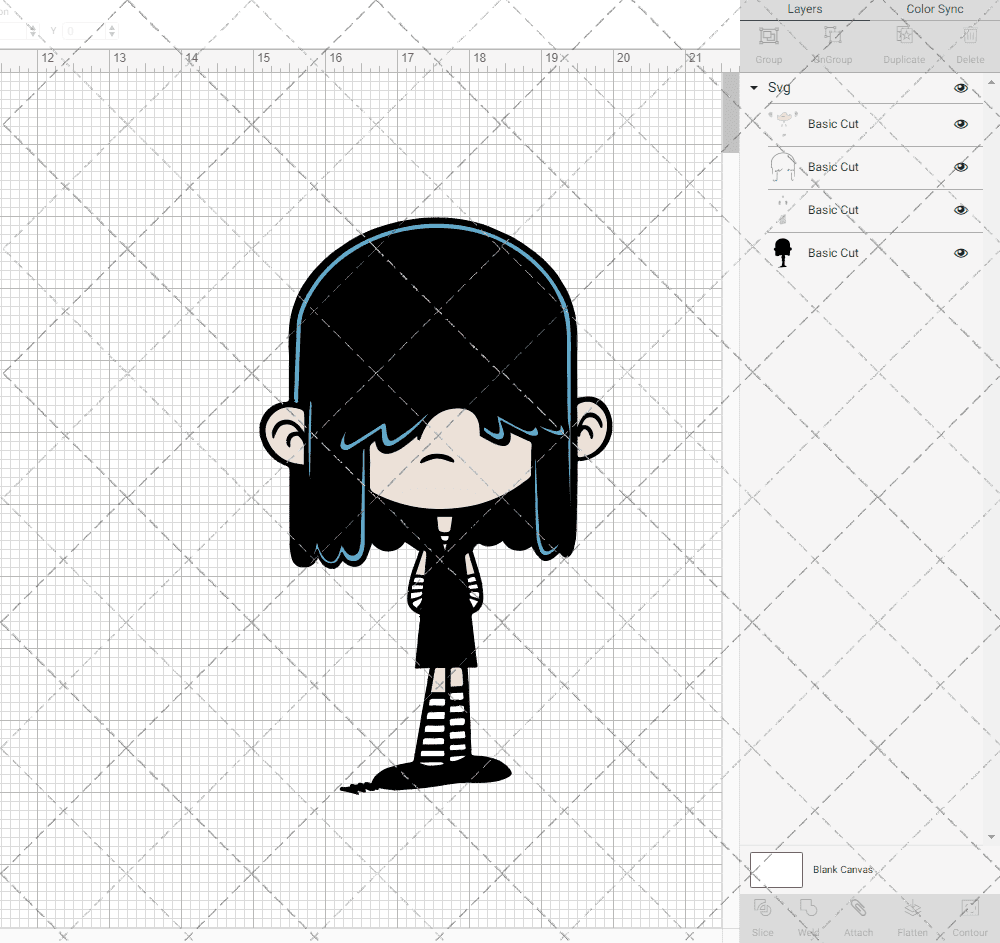The image size is (1000, 943).
Task: Click the layers panel scroll-down arrow
Action: [990, 837]
